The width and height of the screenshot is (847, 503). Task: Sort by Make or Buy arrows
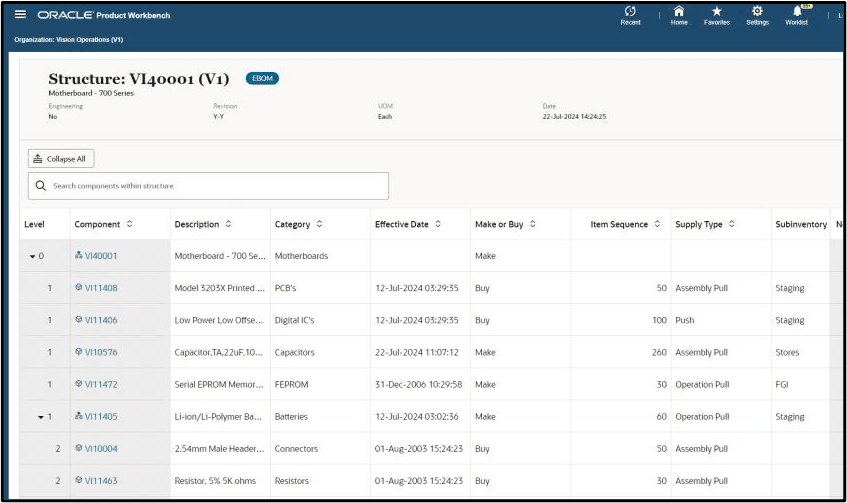point(533,224)
